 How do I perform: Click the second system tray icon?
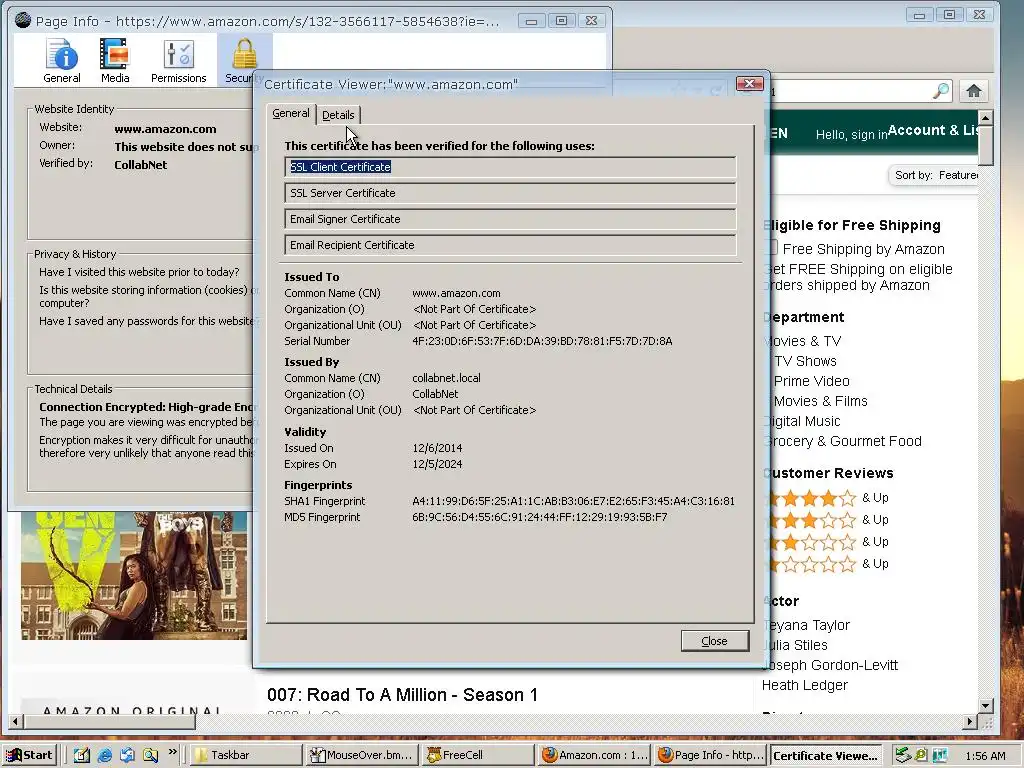coord(921,756)
